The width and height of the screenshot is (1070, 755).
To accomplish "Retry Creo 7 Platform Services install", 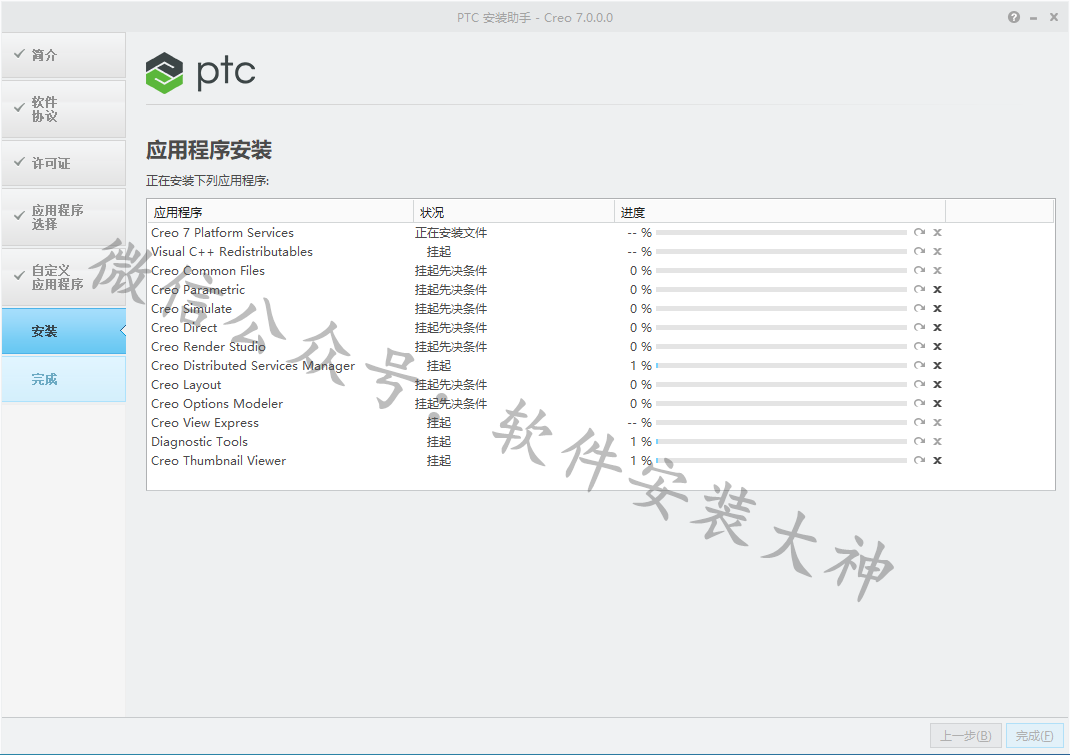I will [920, 233].
